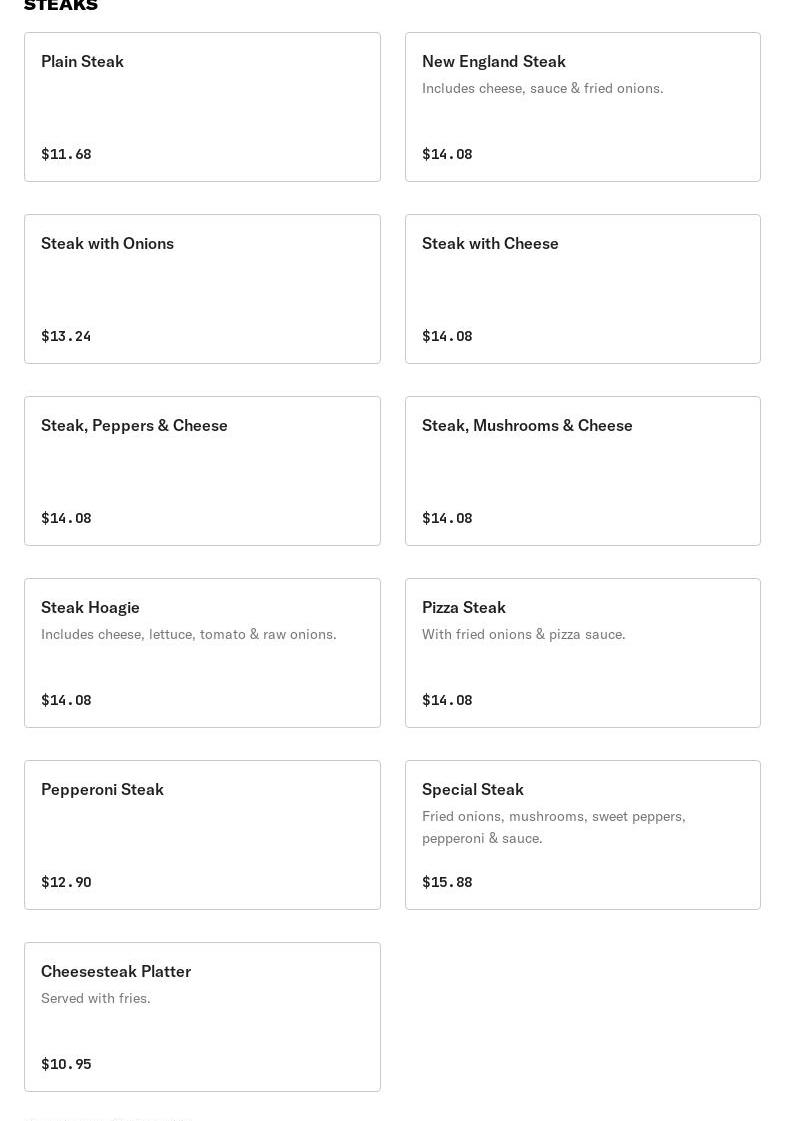Add Steak with Cheese to order
The image size is (785, 1121).
pos(583,289)
